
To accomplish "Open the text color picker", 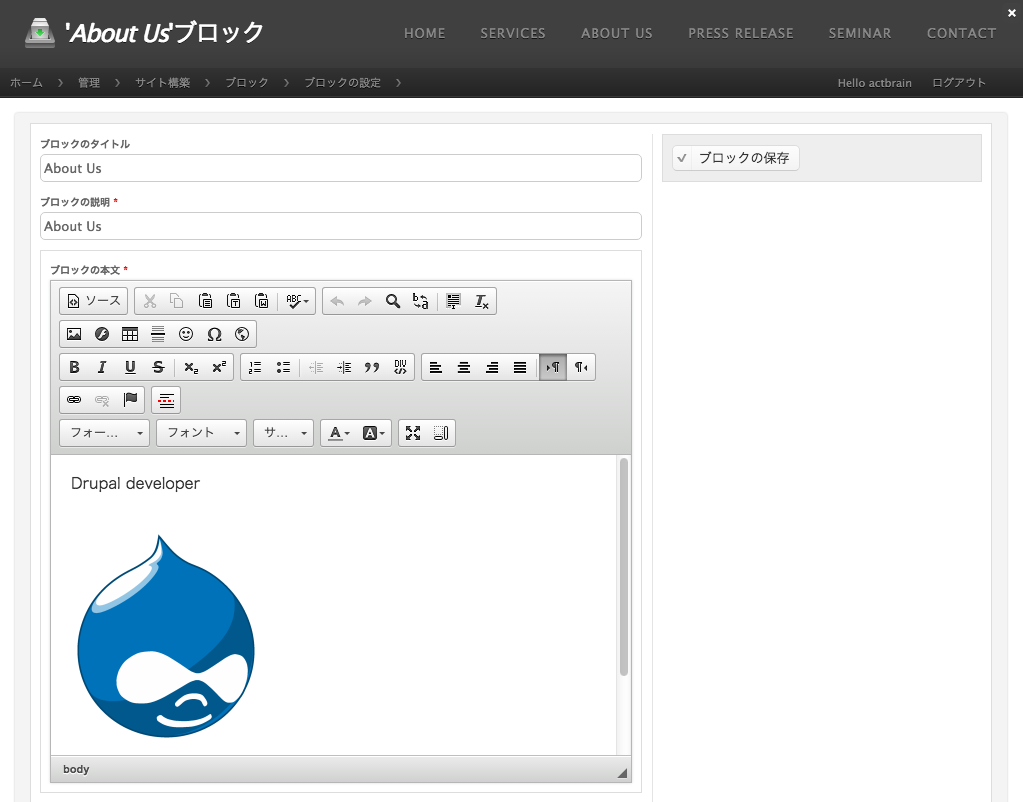I will coord(339,433).
